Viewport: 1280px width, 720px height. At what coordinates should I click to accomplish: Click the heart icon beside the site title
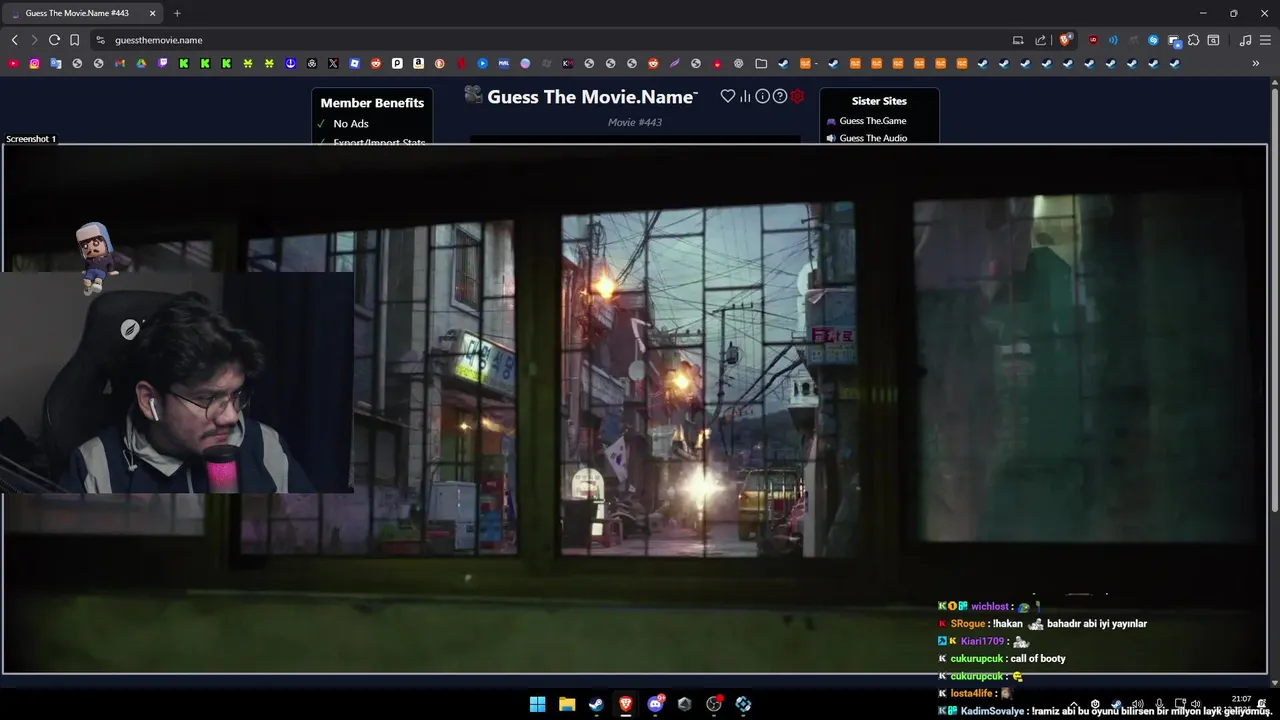coord(728,96)
